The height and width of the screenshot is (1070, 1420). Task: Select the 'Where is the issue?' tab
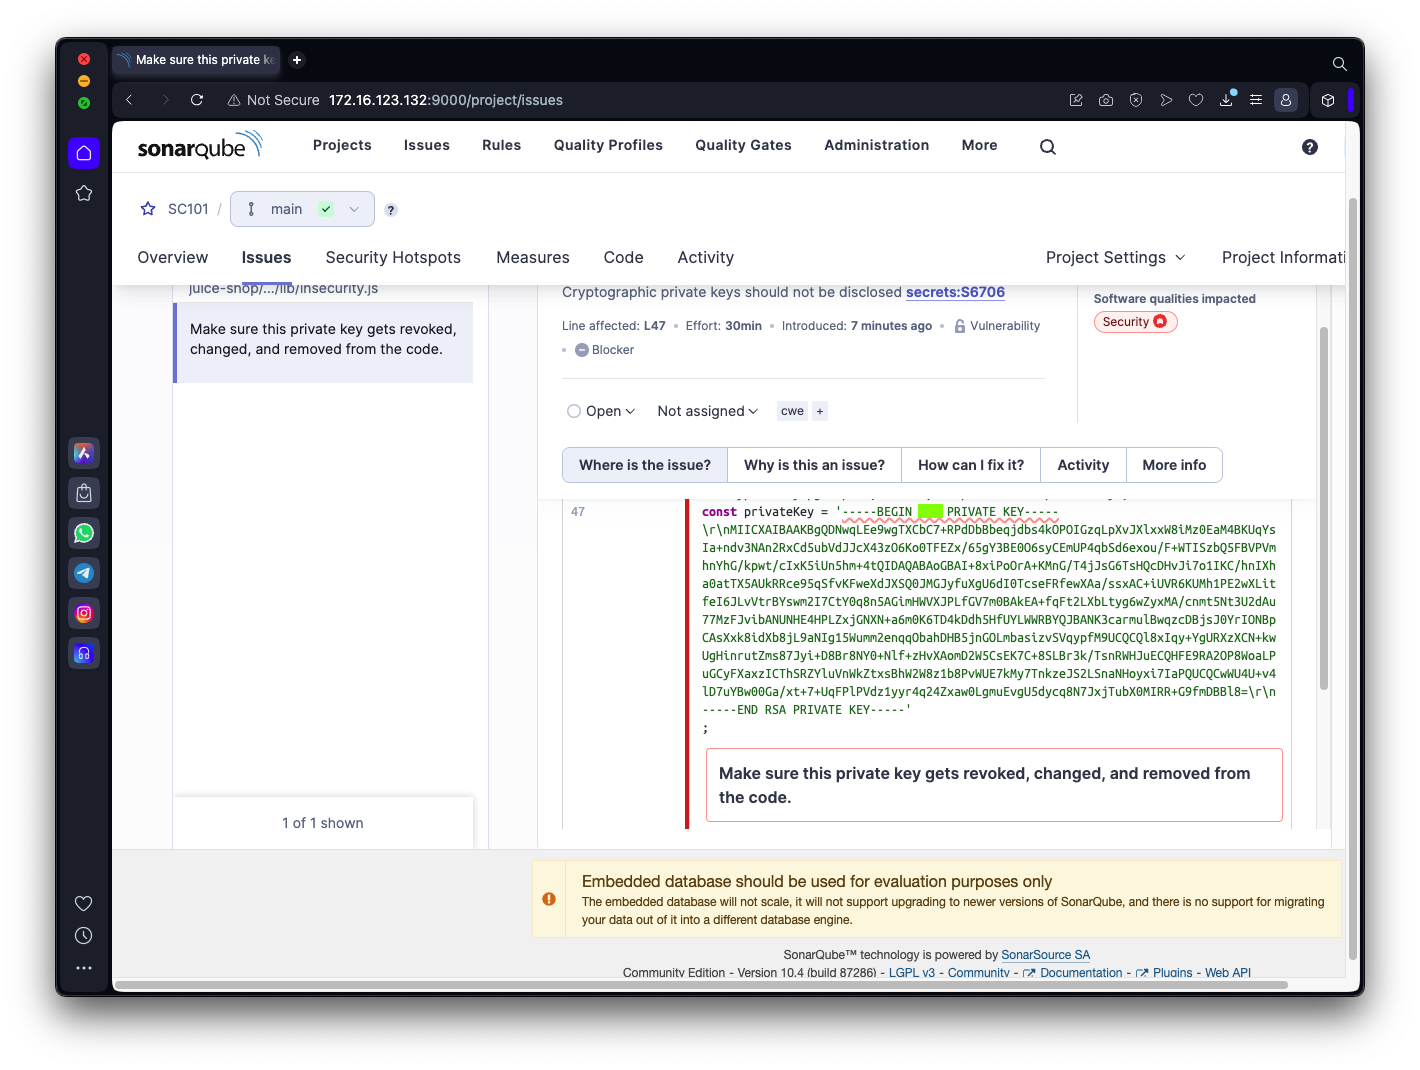point(645,465)
